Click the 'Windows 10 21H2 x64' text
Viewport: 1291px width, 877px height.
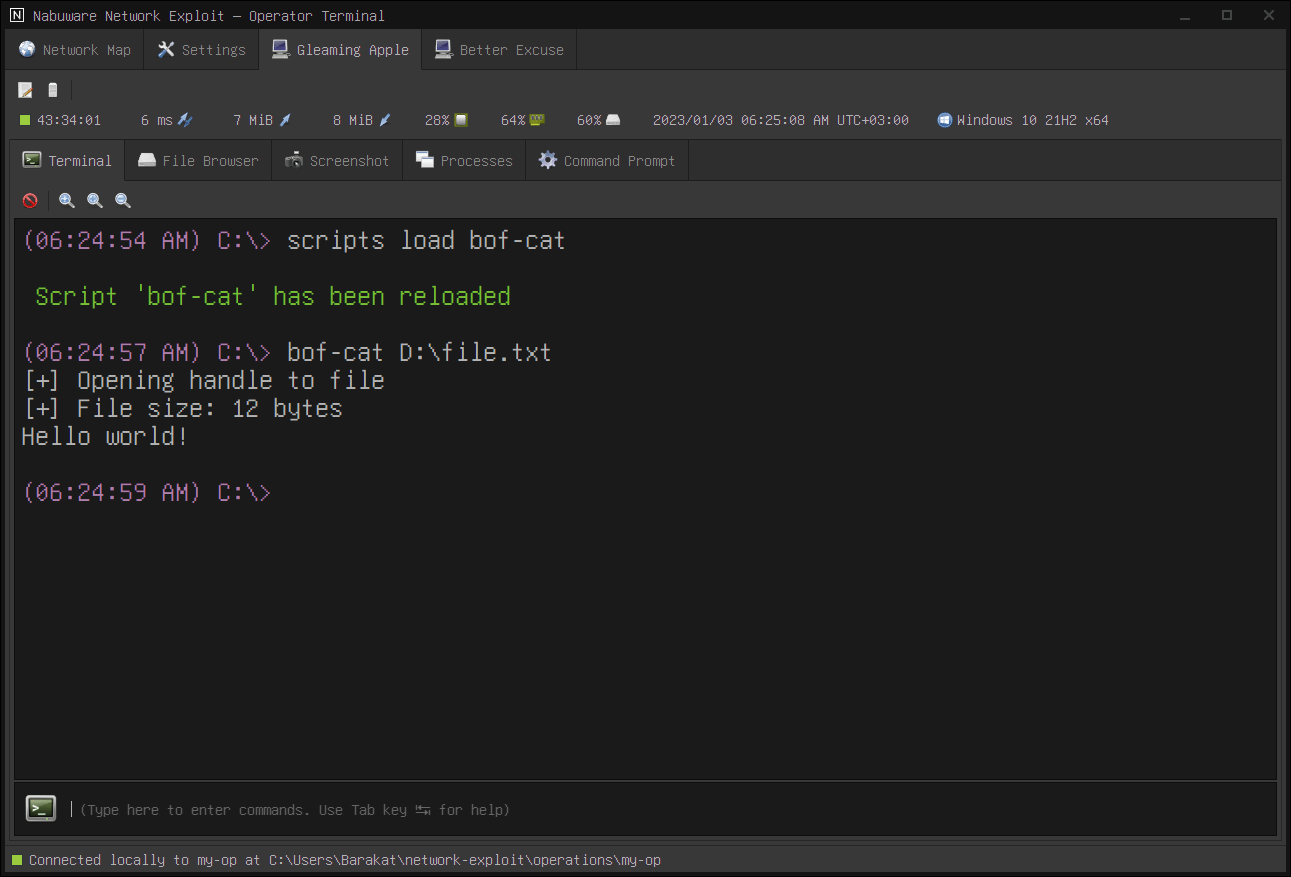tap(1033, 120)
